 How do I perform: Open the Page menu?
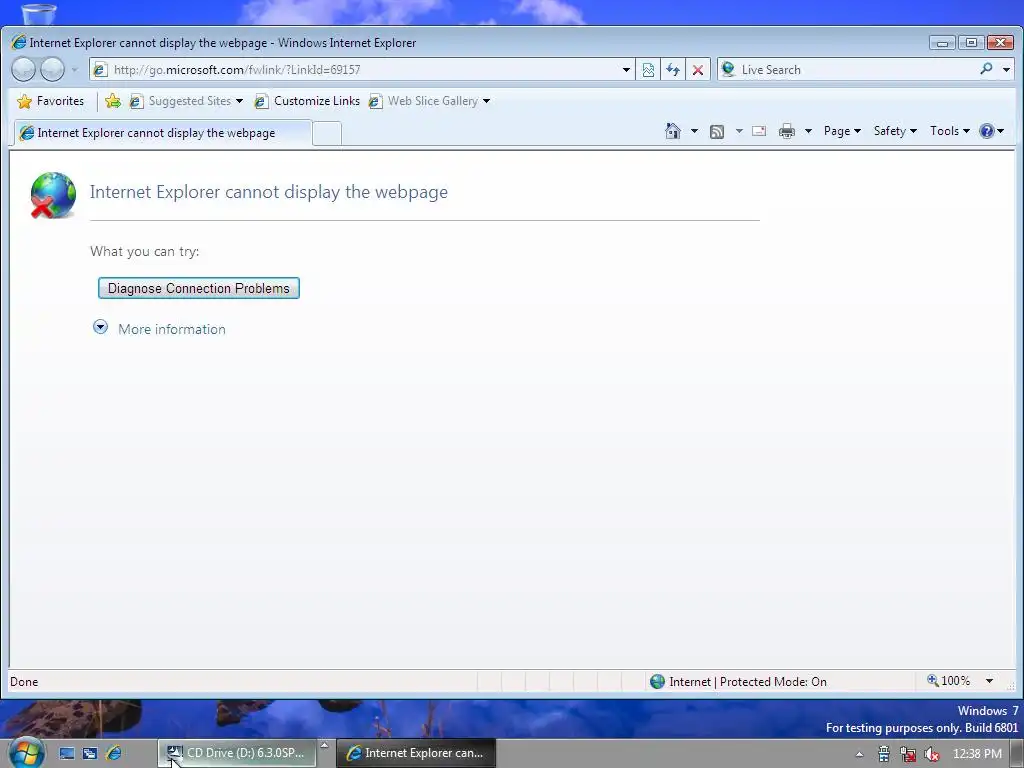tap(842, 131)
